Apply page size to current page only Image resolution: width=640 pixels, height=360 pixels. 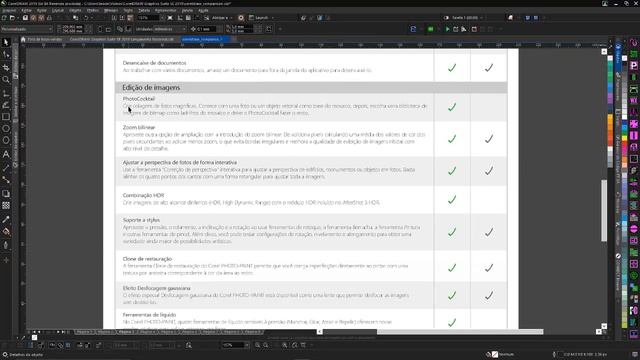(128, 29)
